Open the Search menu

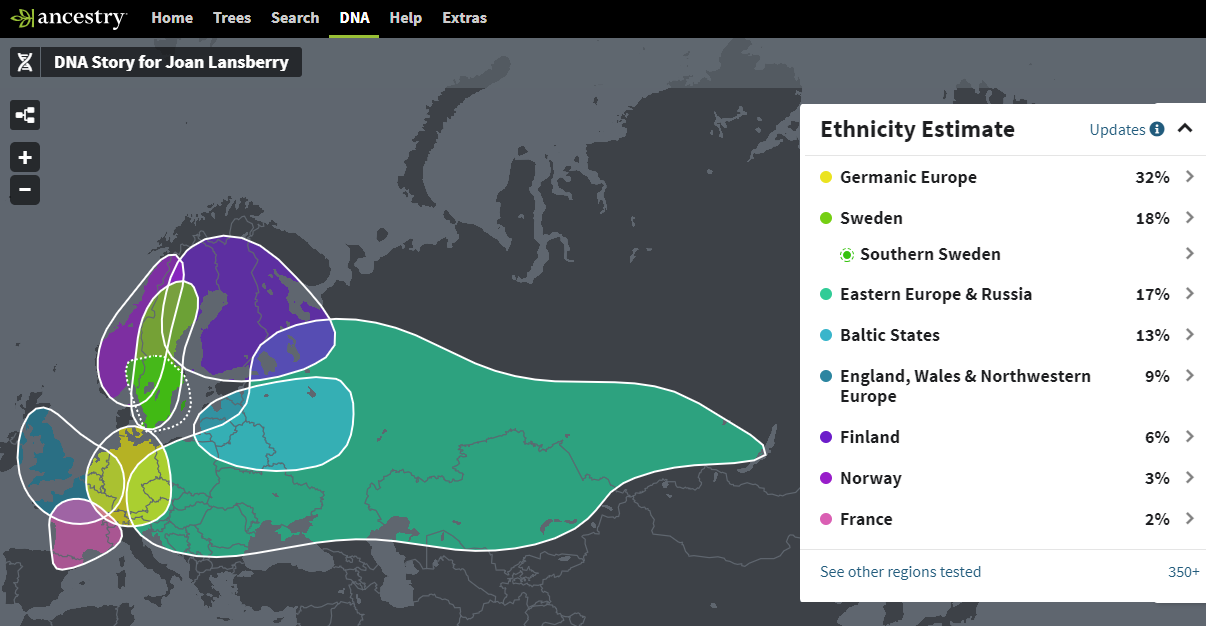295,18
